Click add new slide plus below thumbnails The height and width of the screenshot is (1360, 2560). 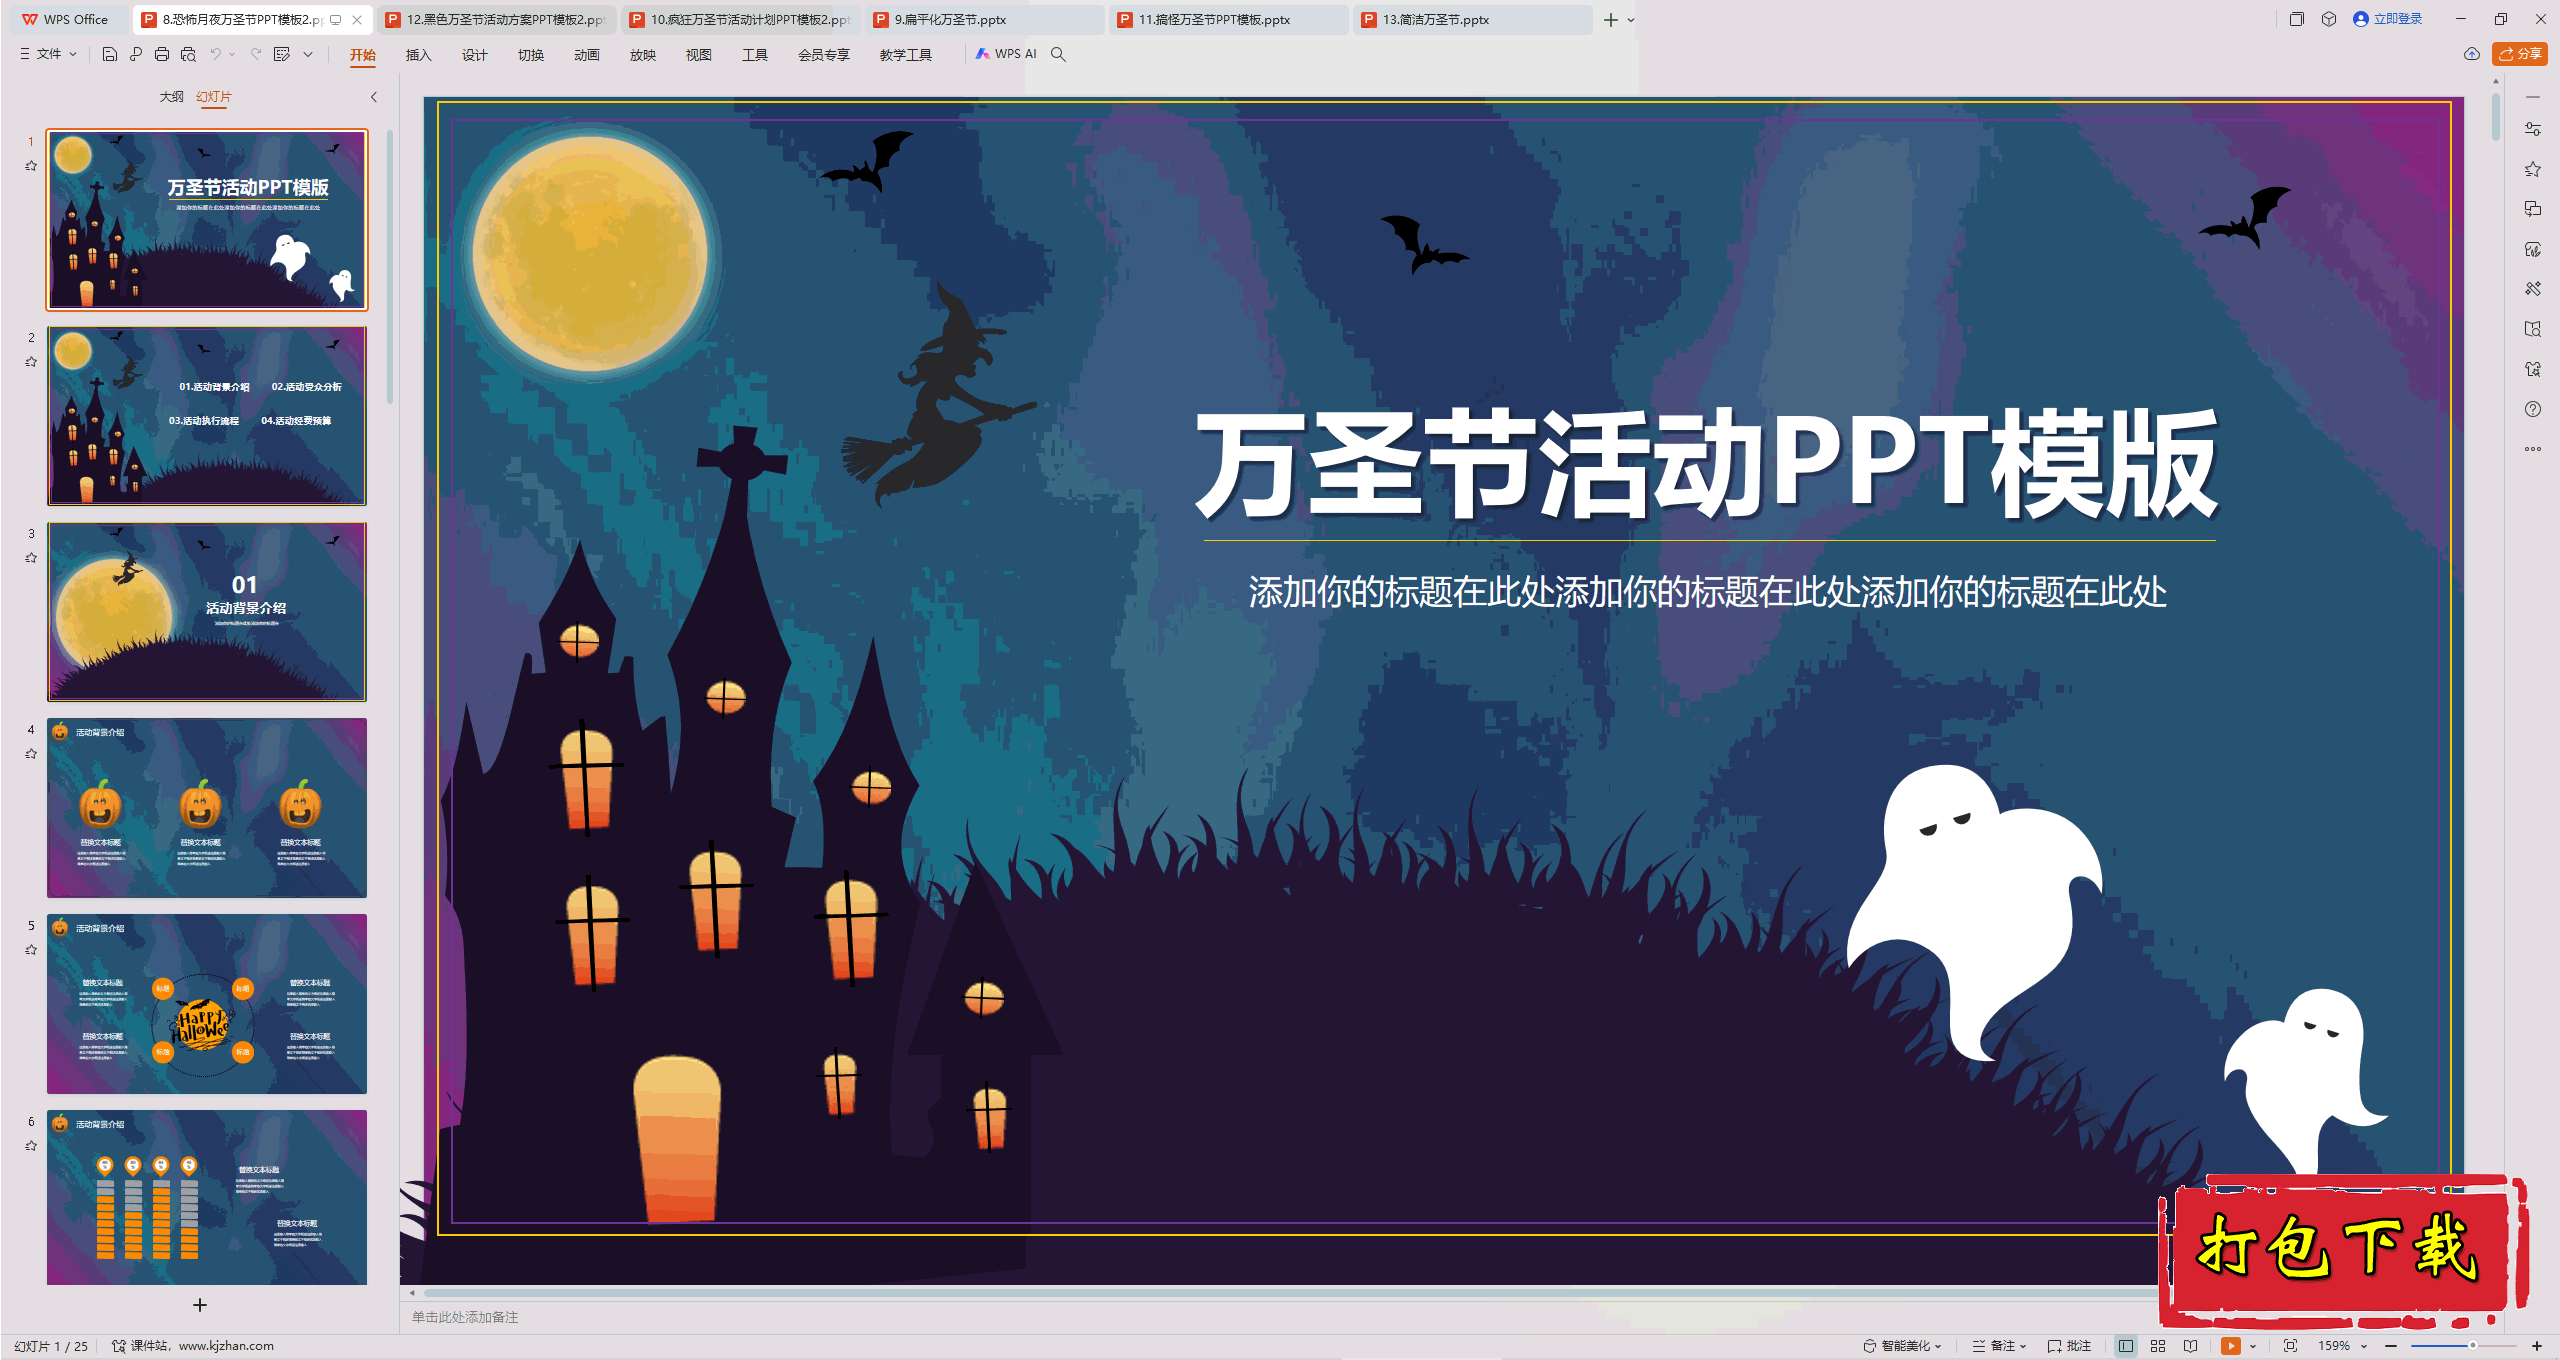200,1305
